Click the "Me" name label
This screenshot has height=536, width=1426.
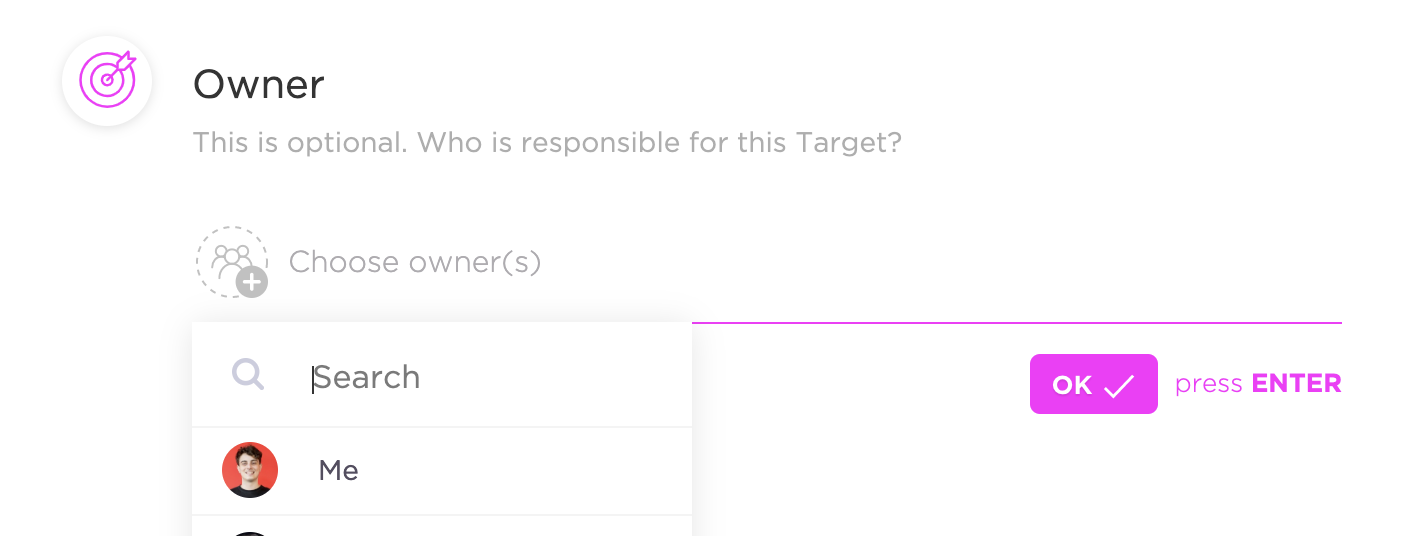339,471
